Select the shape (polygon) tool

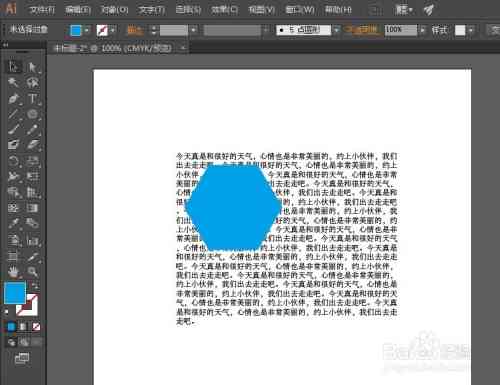tap(32, 114)
